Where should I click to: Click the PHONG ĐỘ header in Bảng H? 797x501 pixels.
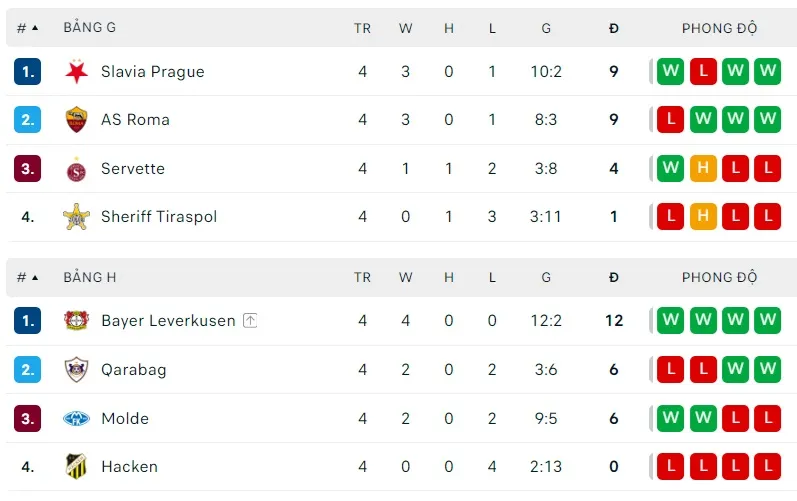(719, 277)
